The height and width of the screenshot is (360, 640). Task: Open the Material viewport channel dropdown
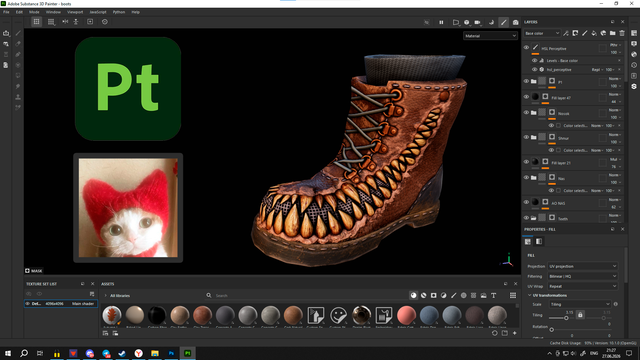(490, 36)
